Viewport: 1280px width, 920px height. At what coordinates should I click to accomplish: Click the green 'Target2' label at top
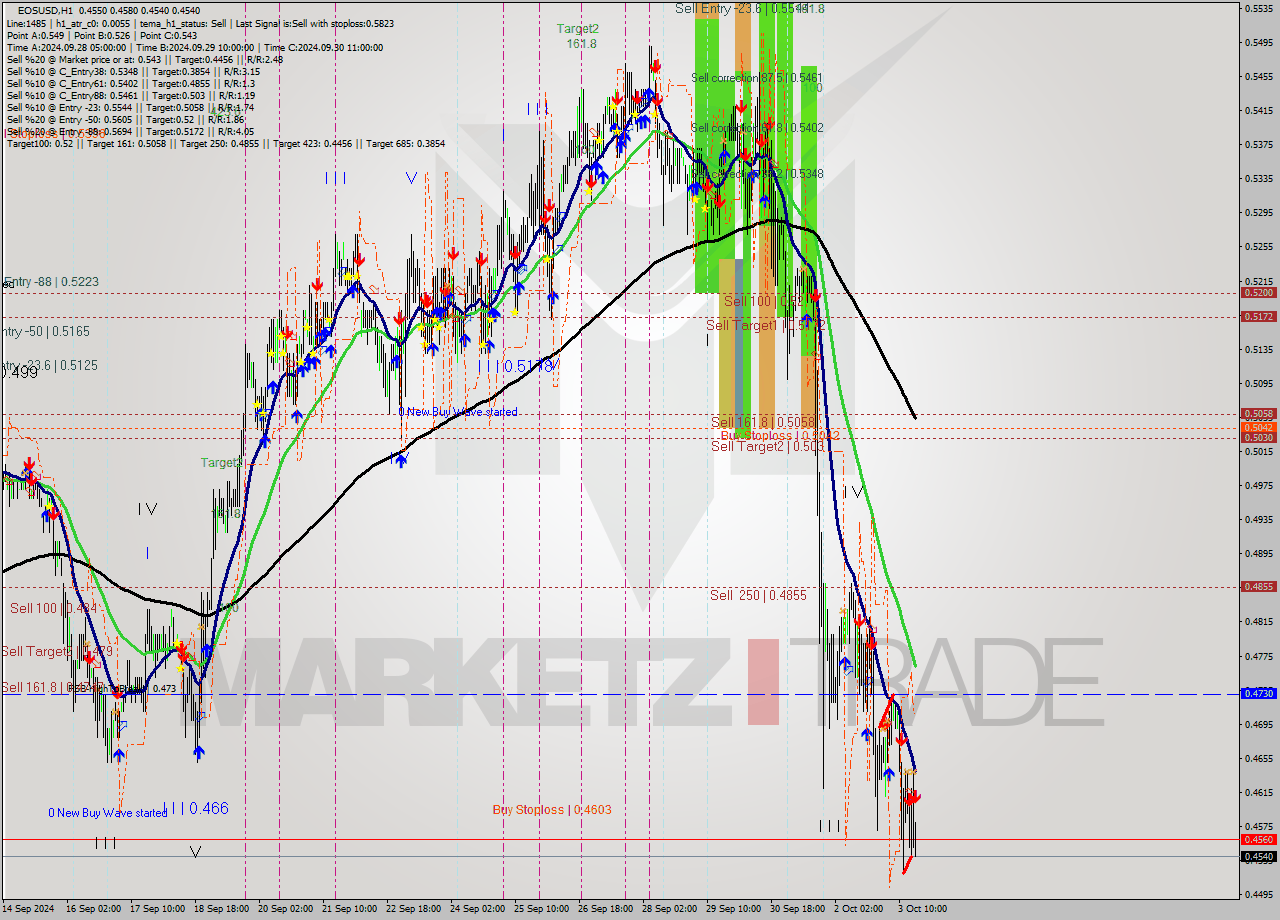579,29
